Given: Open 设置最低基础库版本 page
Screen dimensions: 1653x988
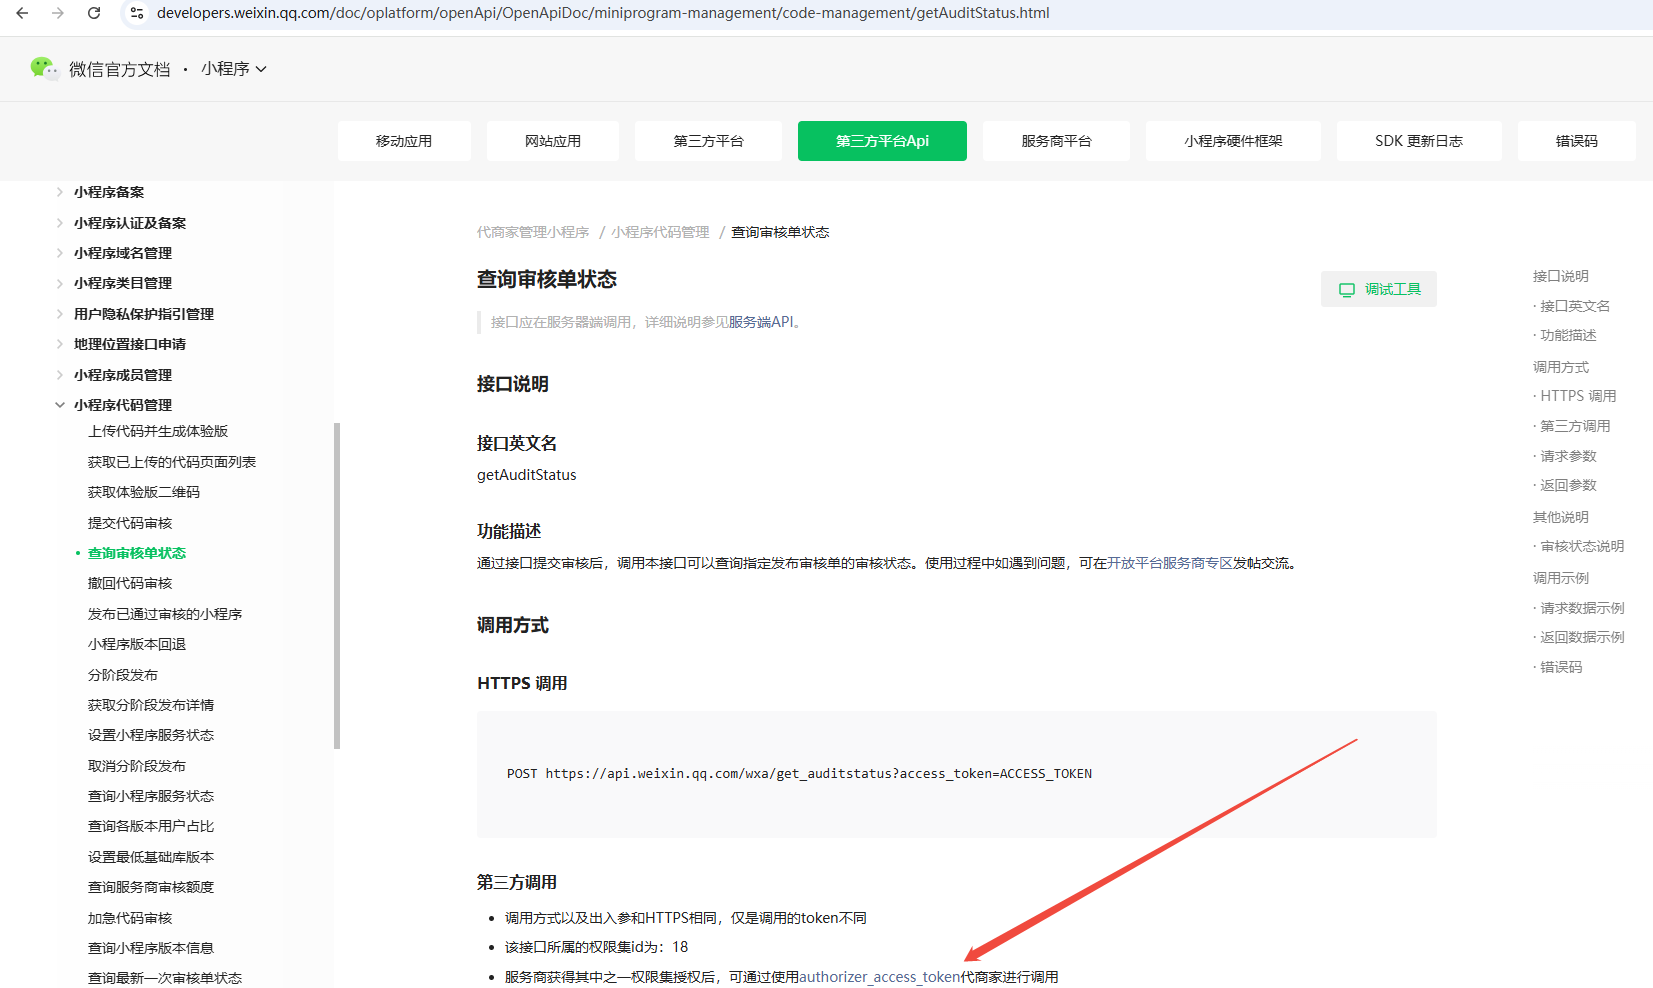Looking at the screenshot, I should pos(151,857).
